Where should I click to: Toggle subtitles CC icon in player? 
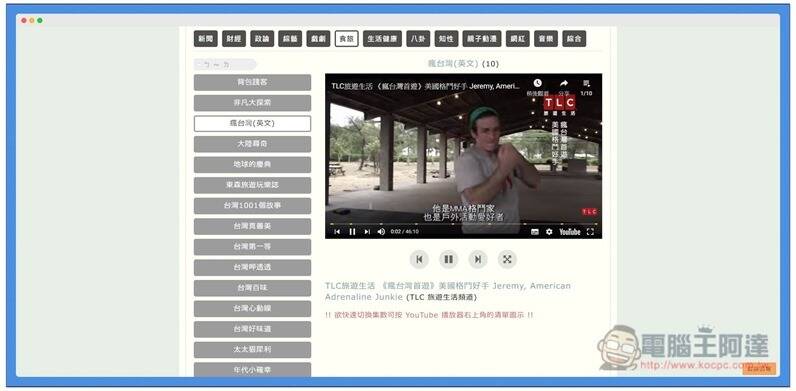[x=535, y=232]
